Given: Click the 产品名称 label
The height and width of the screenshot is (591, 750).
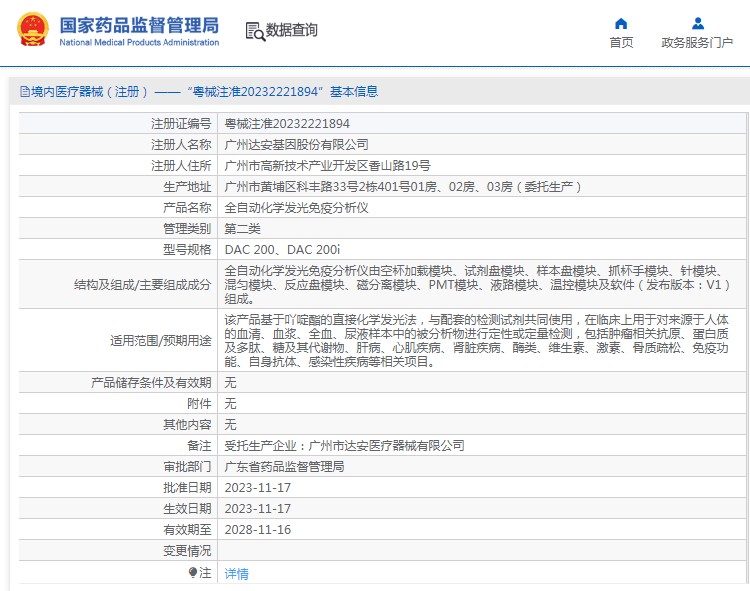Looking at the screenshot, I should [187, 208].
